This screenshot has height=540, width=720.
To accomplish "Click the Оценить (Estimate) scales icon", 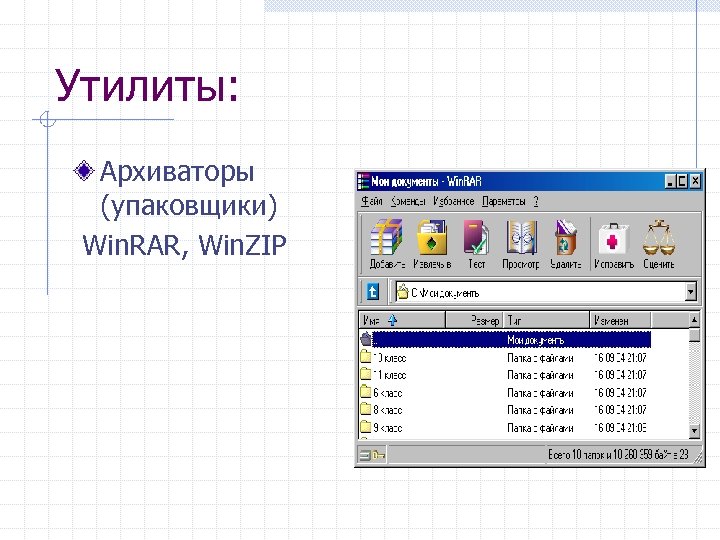I will tap(658, 237).
